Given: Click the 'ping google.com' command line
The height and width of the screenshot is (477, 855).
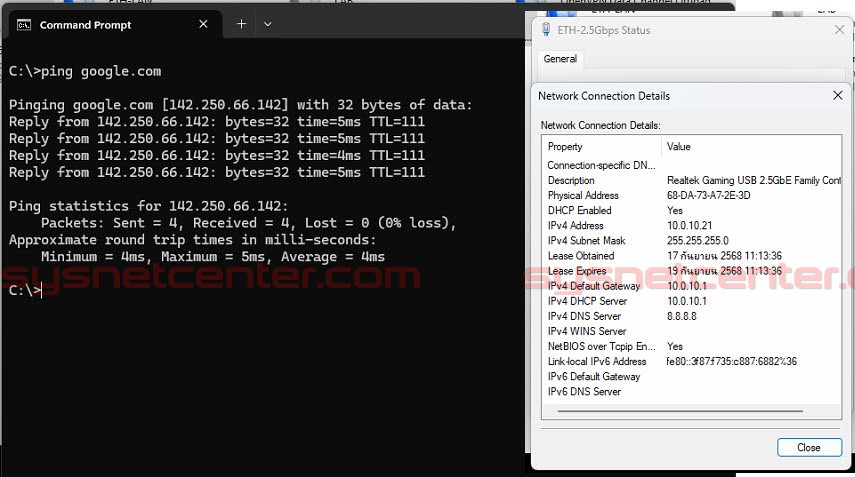Looking at the screenshot, I should [85, 71].
